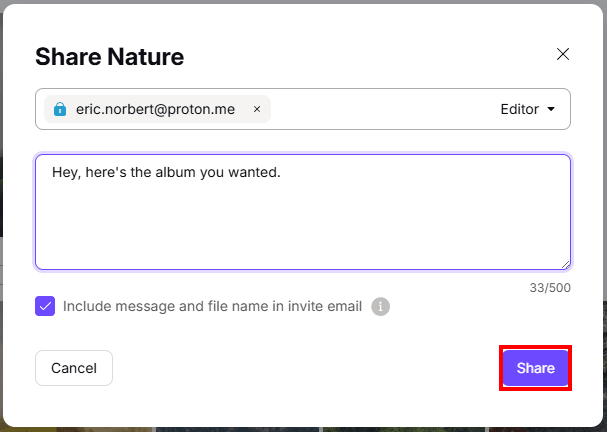Click the Share Nature heading
The height and width of the screenshot is (432, 607).
coord(110,57)
